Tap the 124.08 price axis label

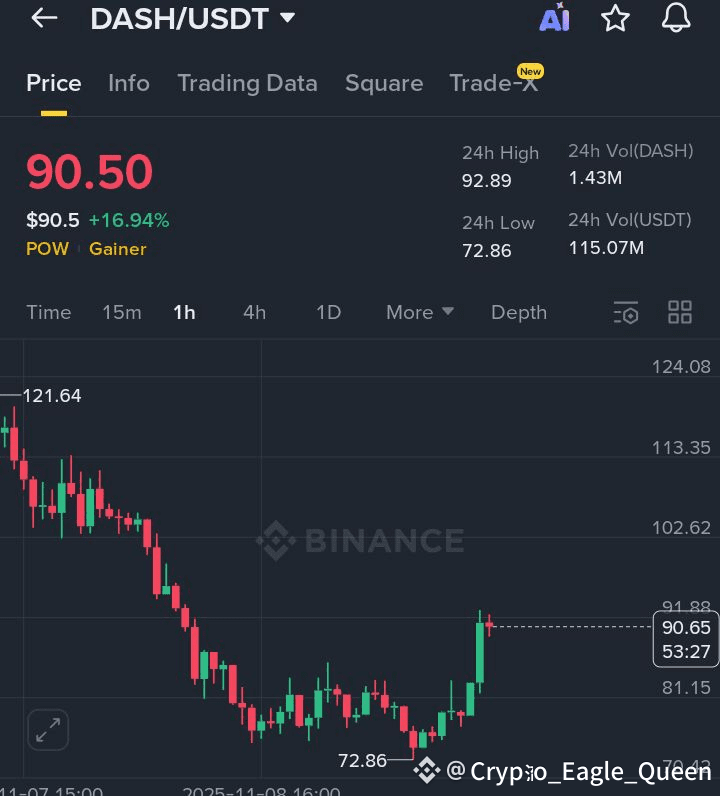point(681,367)
